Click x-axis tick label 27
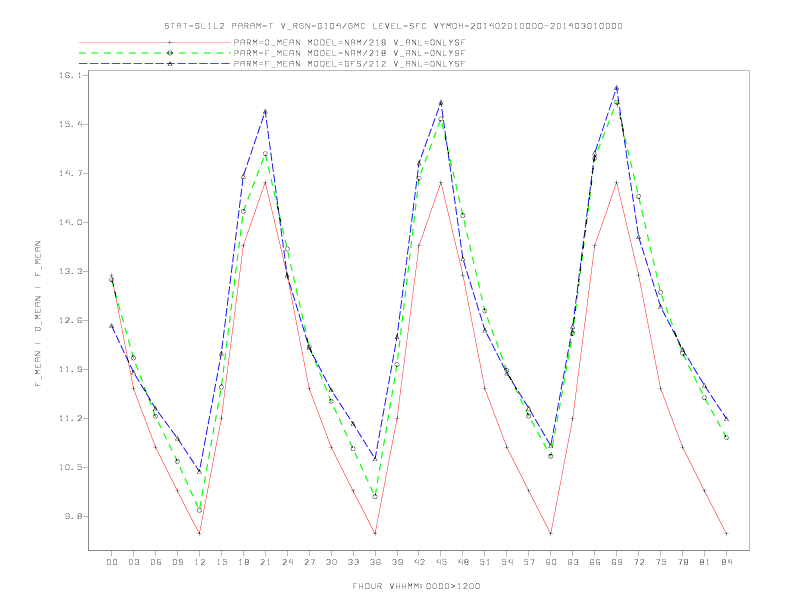 tap(309, 562)
